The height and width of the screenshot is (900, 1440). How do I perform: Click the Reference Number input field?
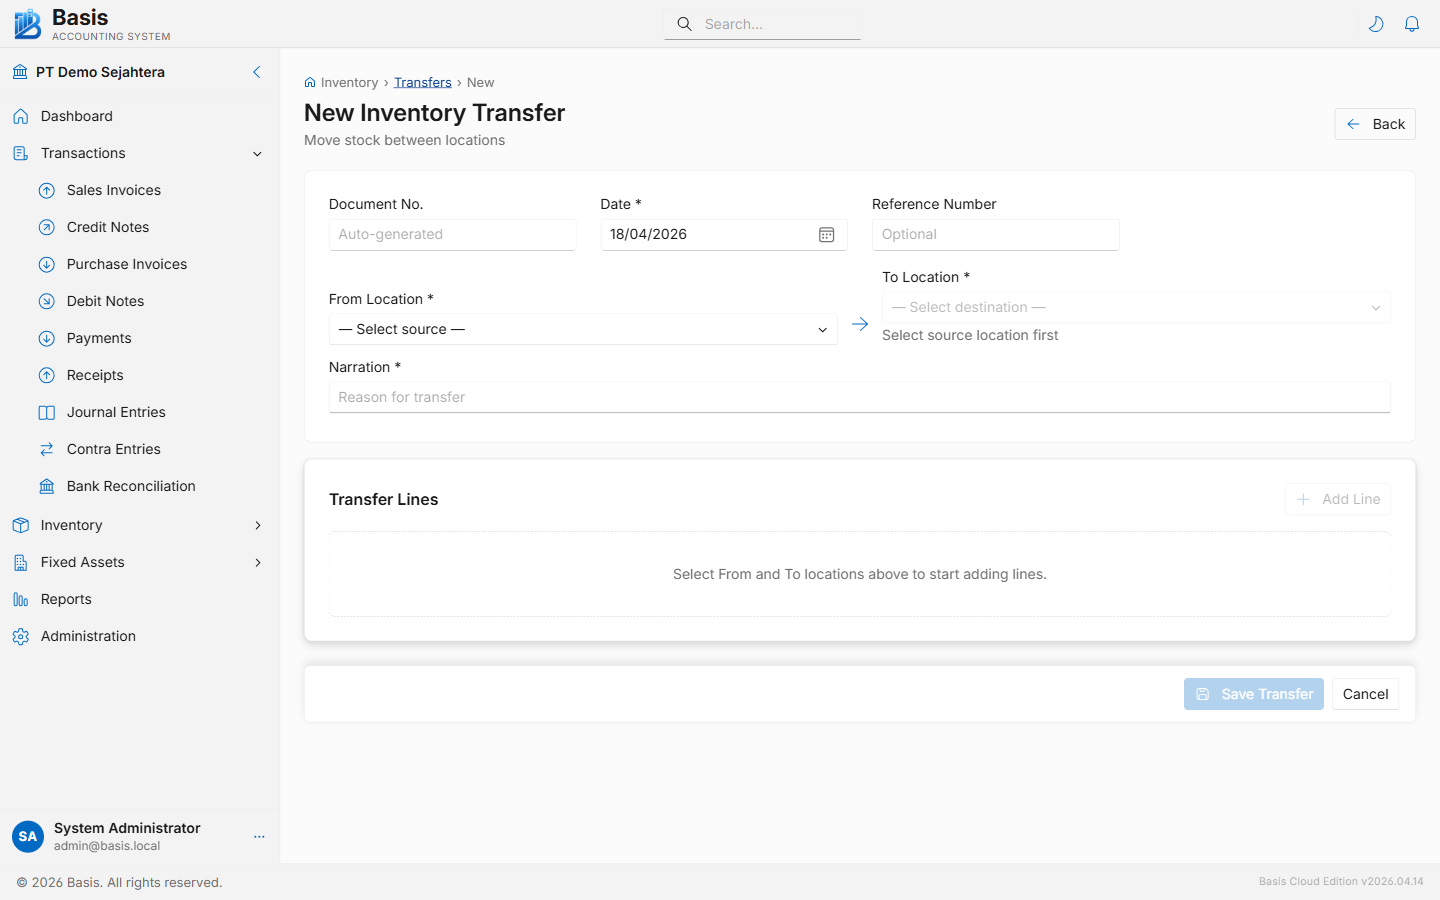click(x=995, y=234)
